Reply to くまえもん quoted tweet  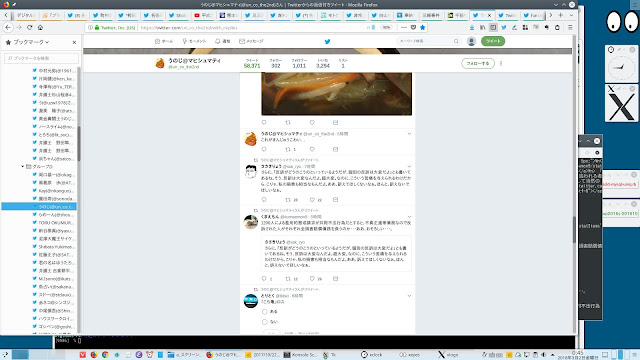click(x=264, y=279)
